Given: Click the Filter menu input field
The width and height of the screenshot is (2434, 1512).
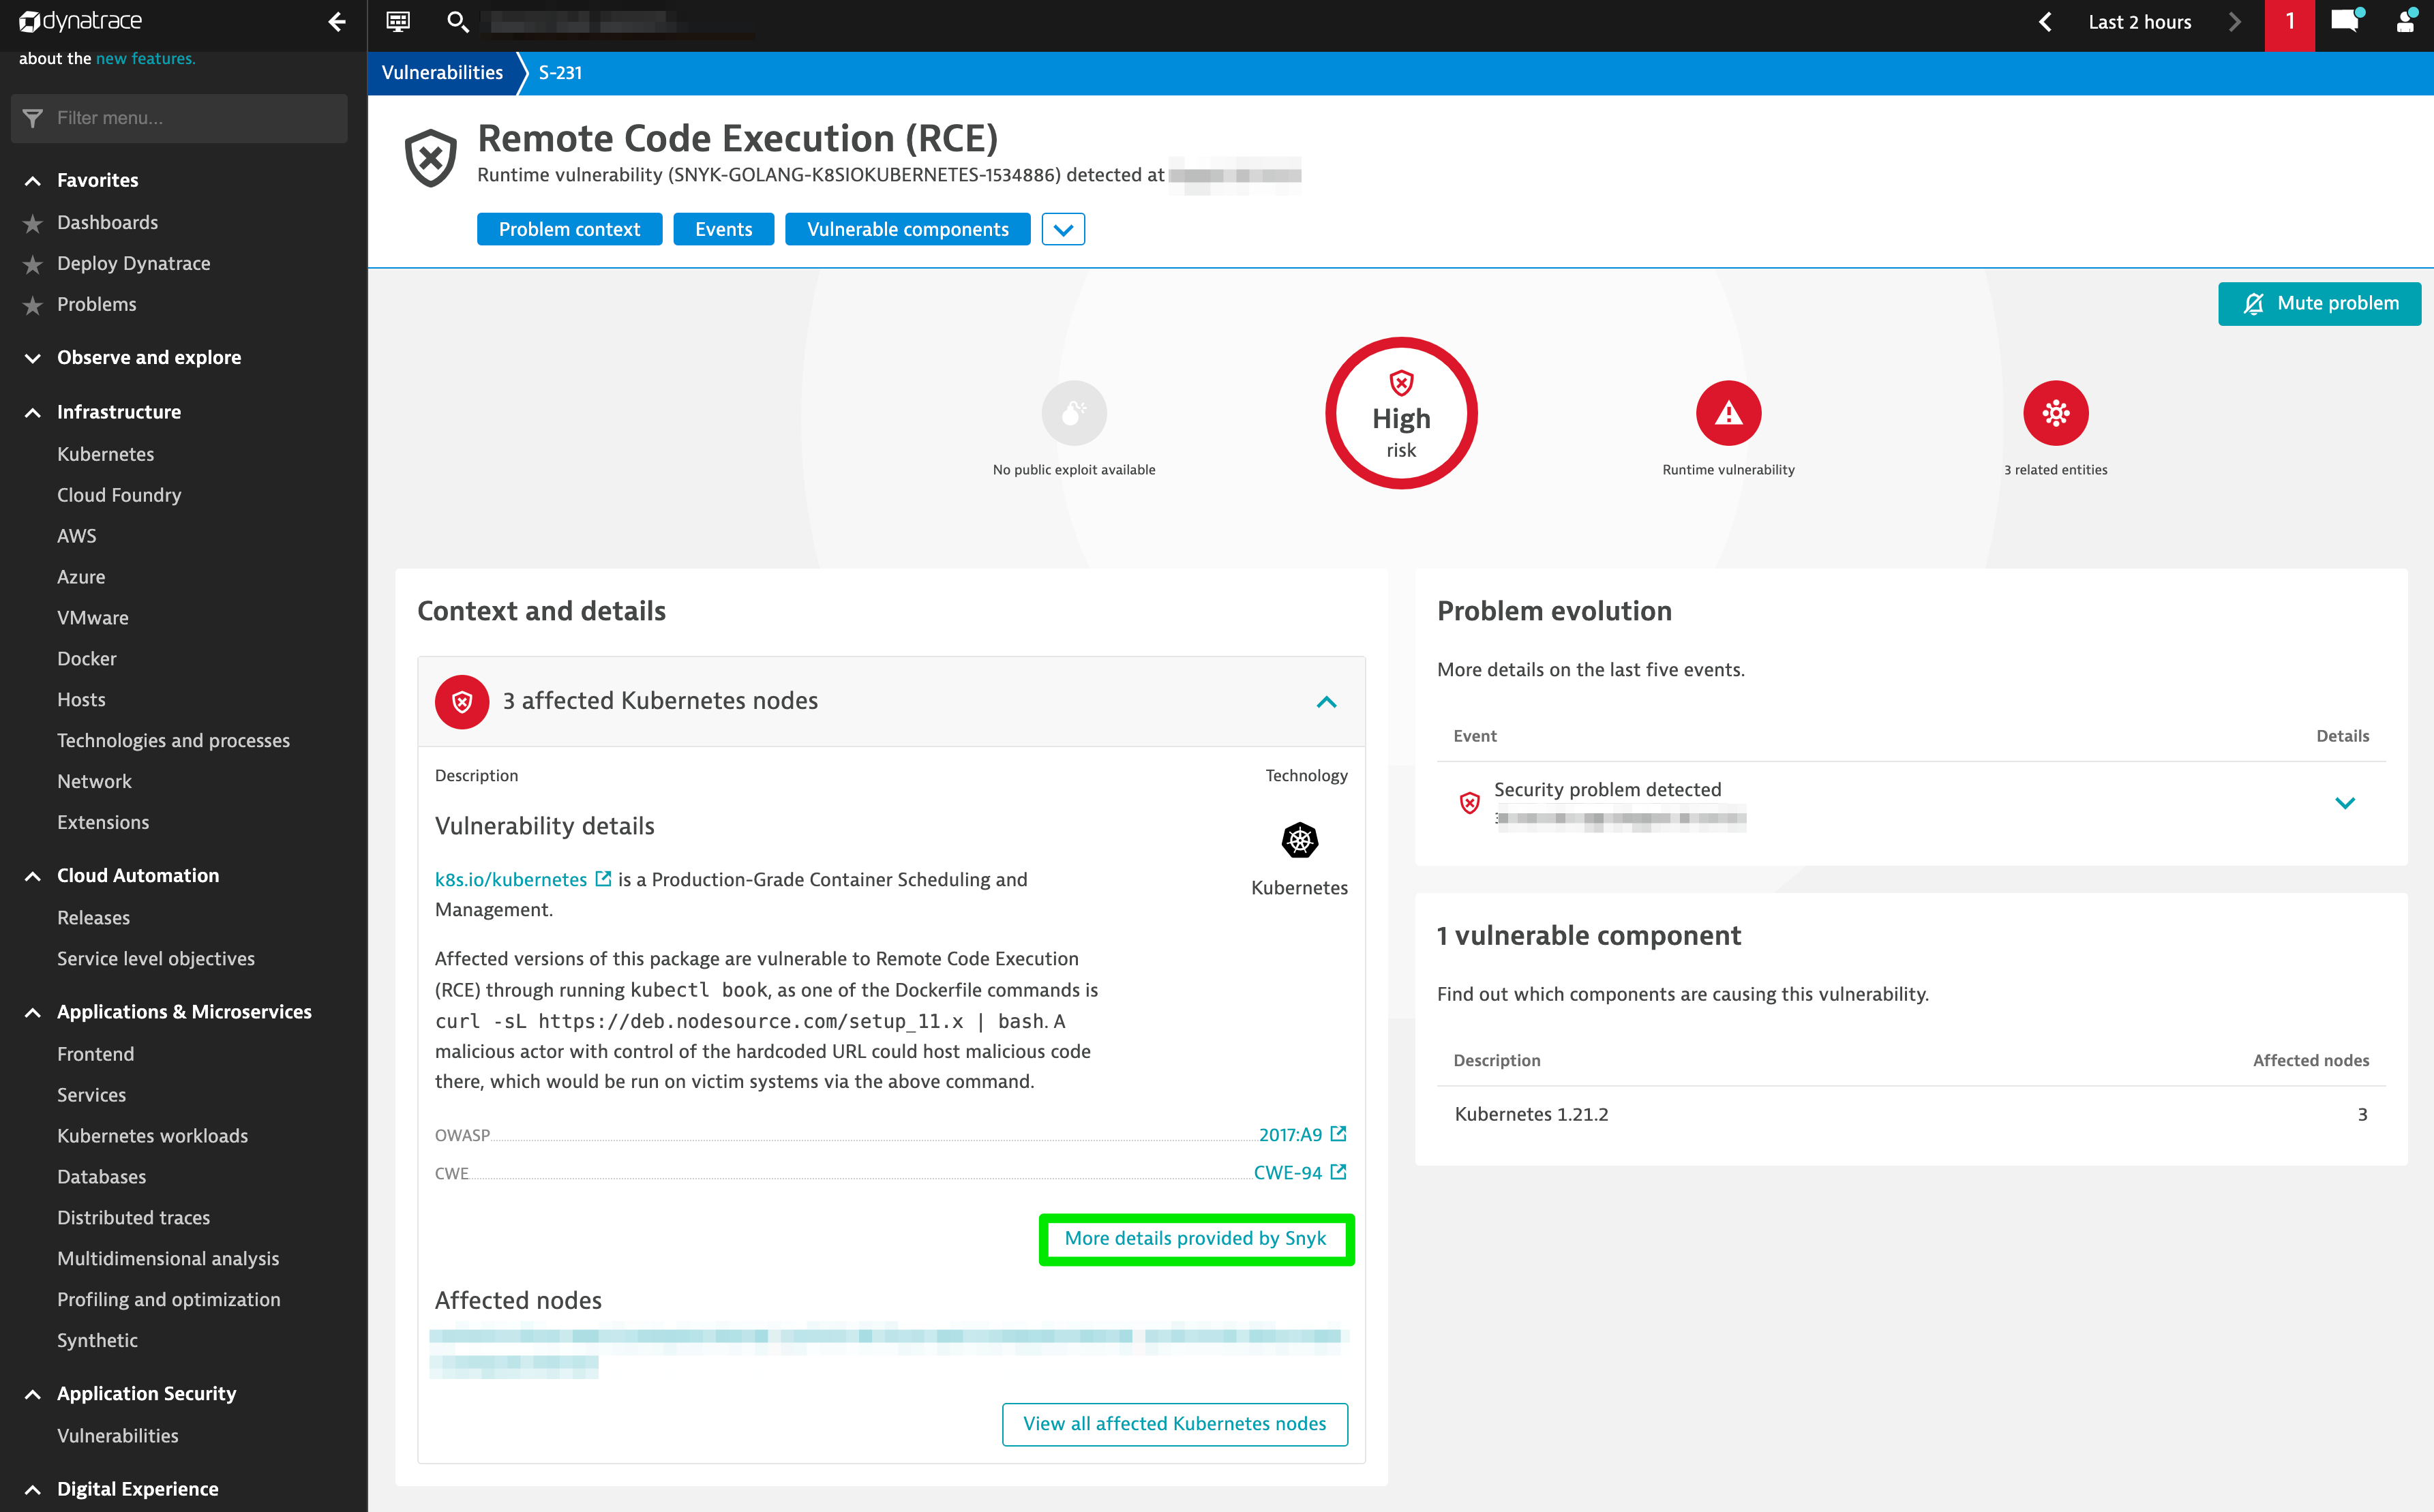Looking at the screenshot, I should (x=179, y=118).
